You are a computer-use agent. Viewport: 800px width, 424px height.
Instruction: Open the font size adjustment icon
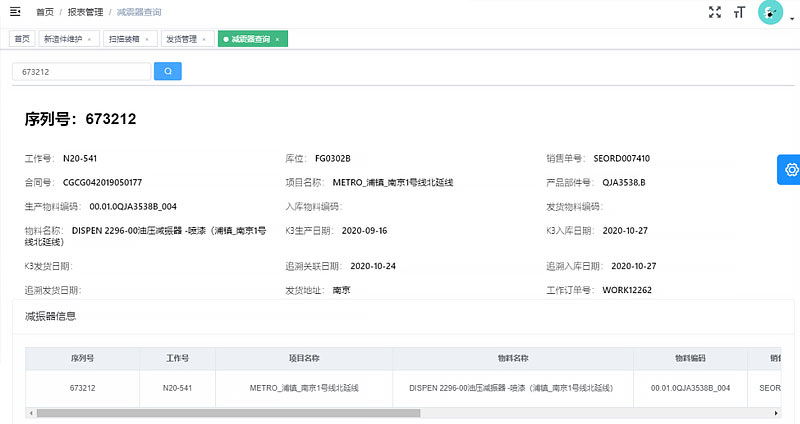[740, 12]
